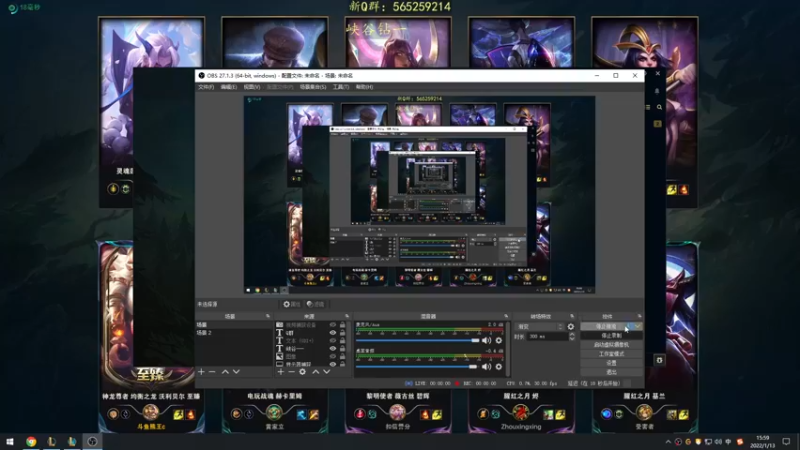Open the 帮助(H) menu
The height and width of the screenshot is (450, 800).
364,87
